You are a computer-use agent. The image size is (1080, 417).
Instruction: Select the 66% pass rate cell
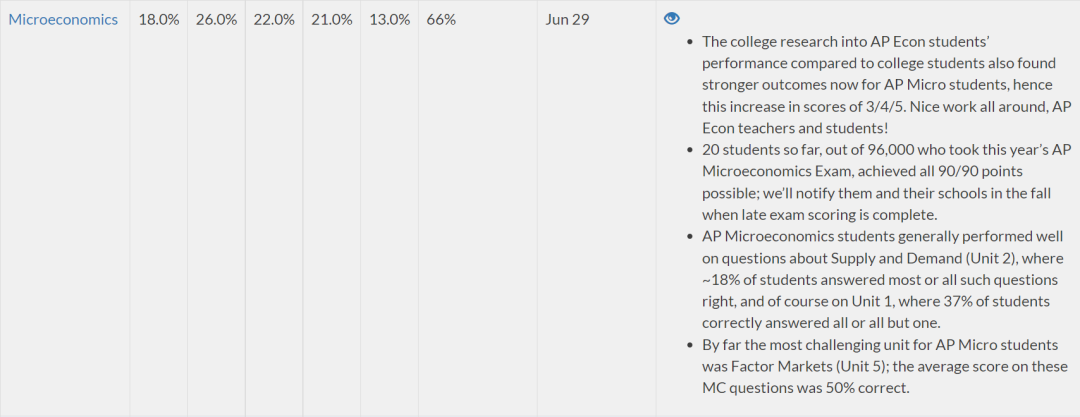pyautogui.click(x=441, y=20)
